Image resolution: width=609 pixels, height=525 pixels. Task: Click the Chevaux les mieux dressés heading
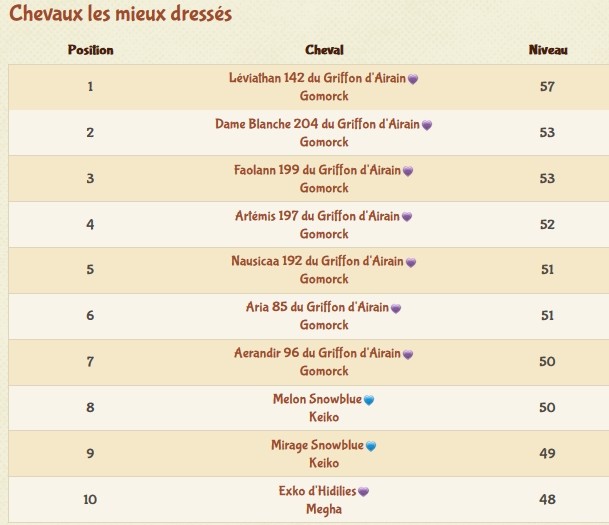120,14
